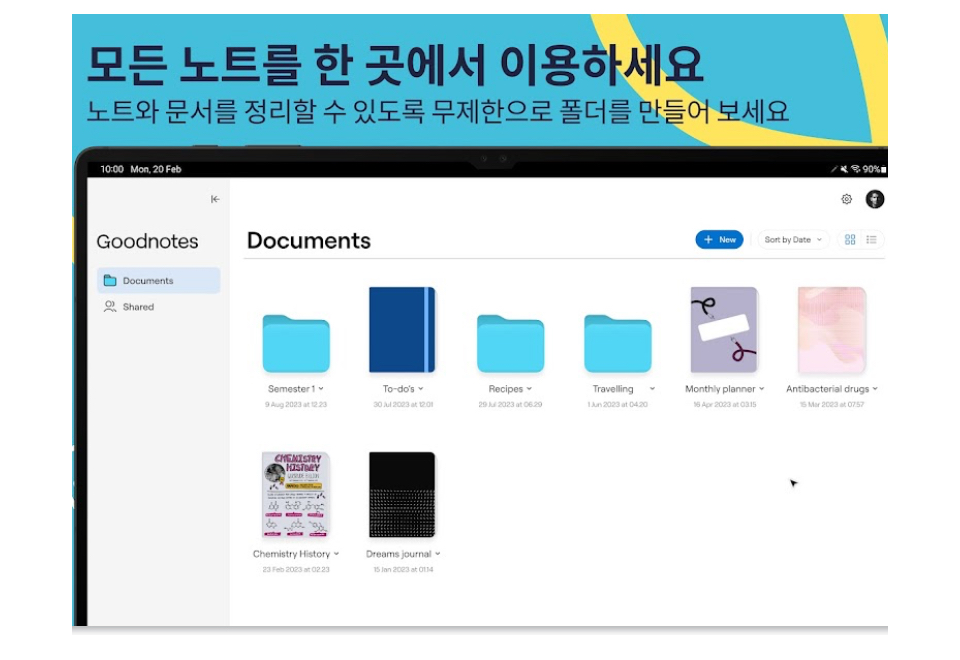Expand options chevron beside Antibacterial drugs
The image size is (960, 660).
pos(875,389)
